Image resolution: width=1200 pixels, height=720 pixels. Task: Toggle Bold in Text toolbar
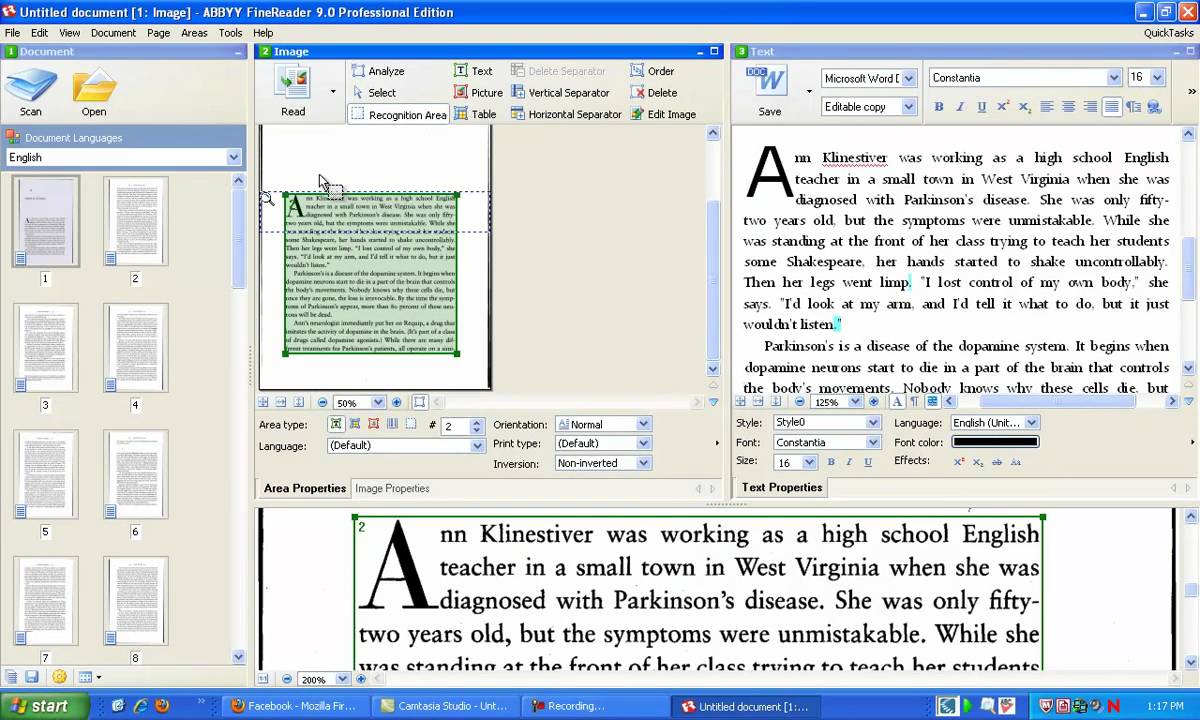tap(938, 107)
